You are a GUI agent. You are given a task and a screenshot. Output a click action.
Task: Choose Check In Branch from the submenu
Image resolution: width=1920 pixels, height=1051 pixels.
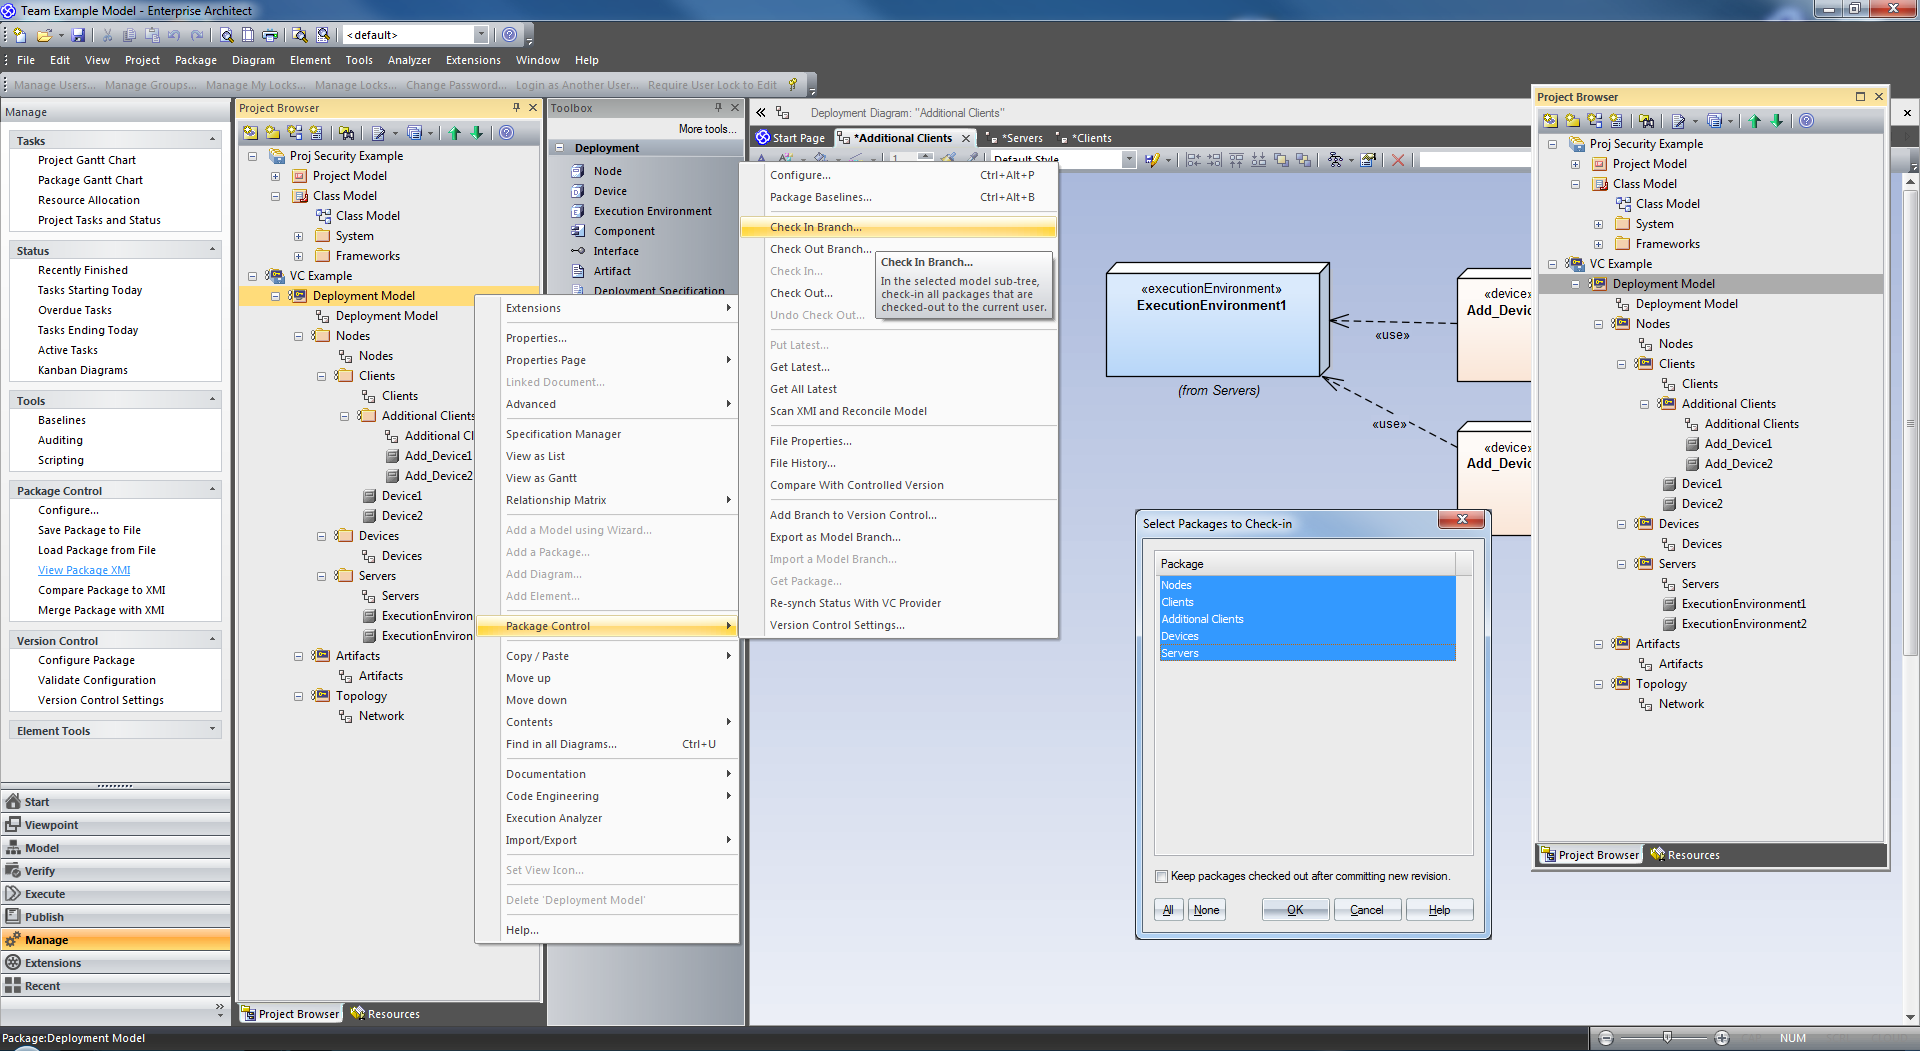click(815, 227)
